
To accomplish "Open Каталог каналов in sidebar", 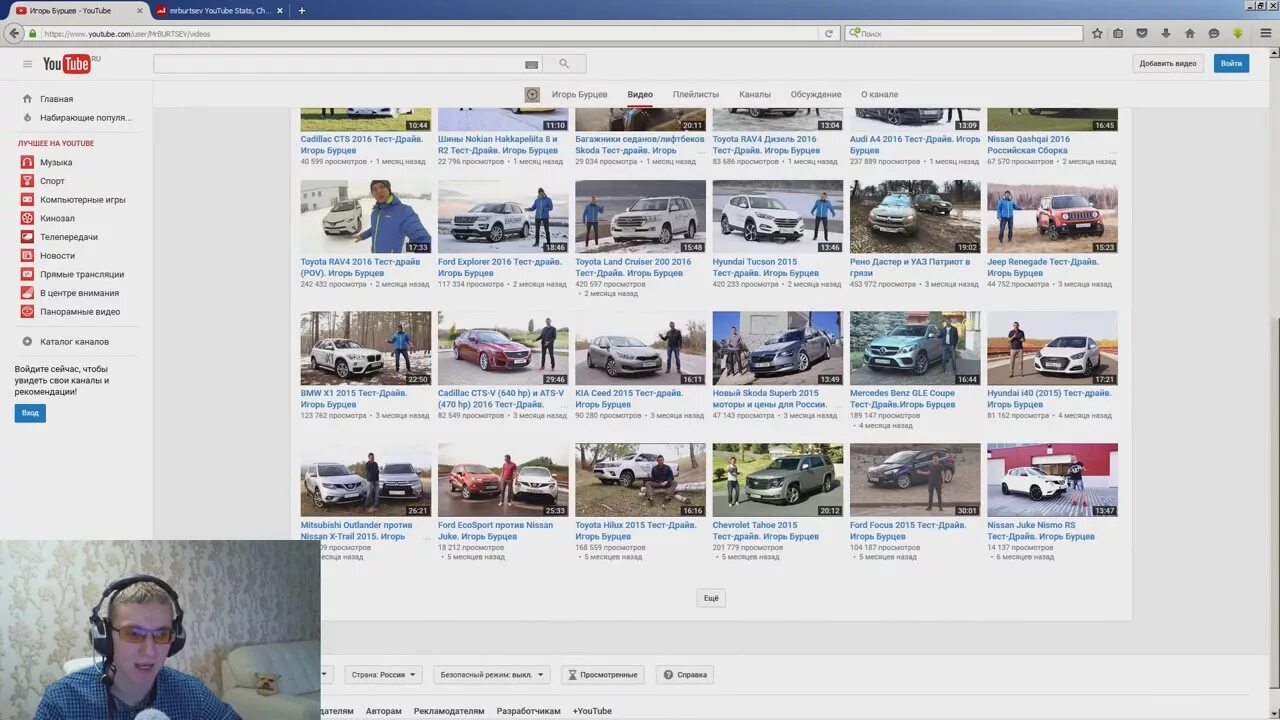I will click(74, 341).
